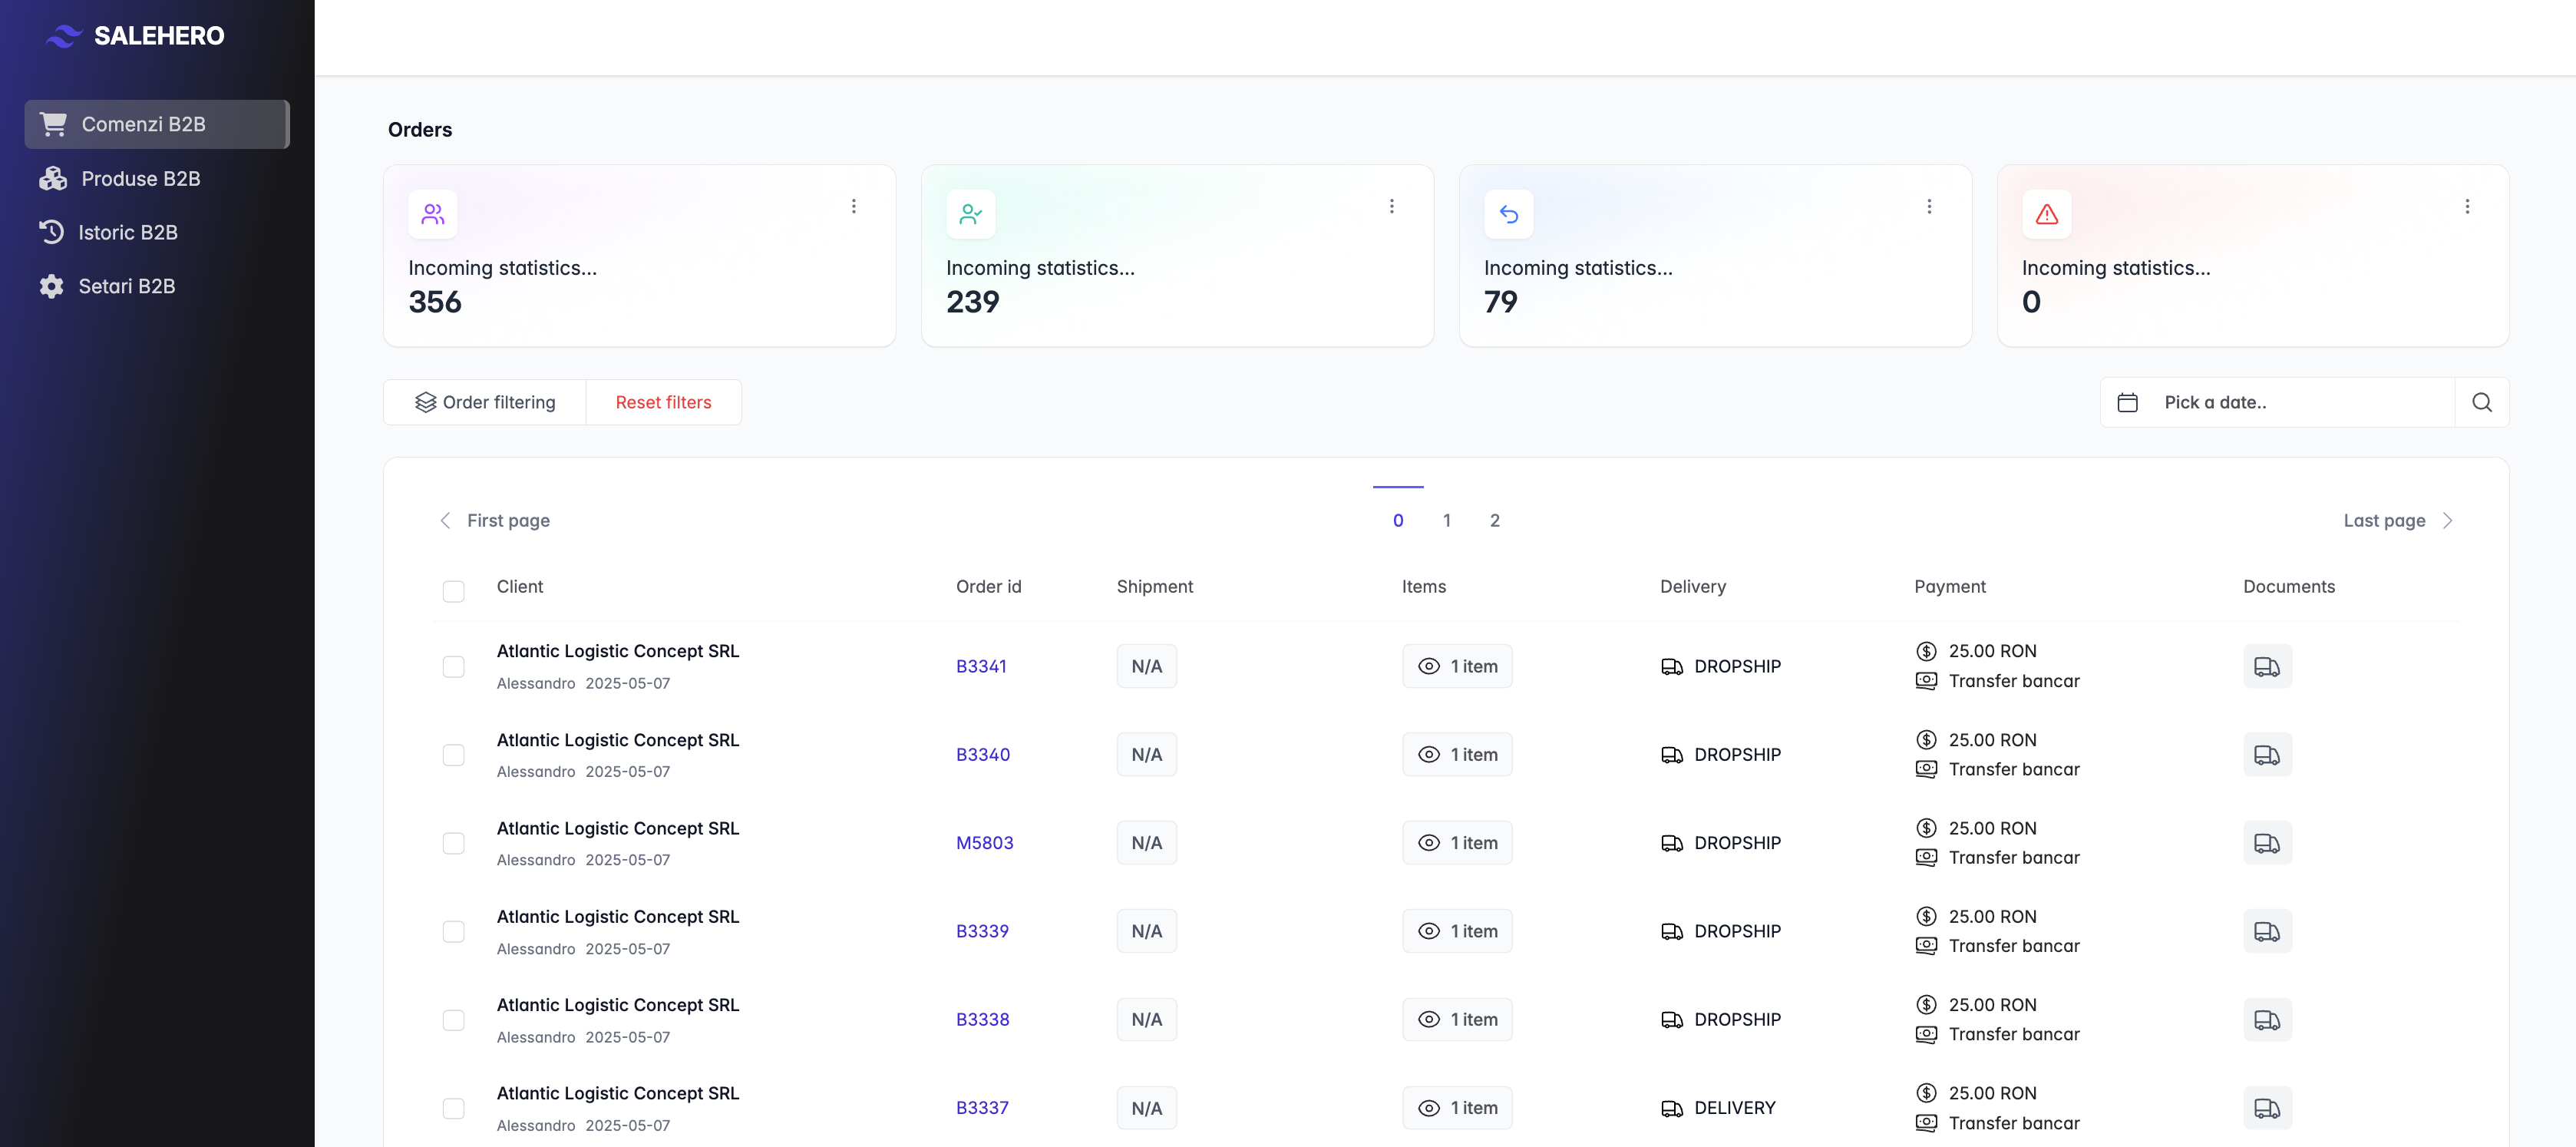Open Istoric B2B in the sidebar
Image resolution: width=2576 pixels, height=1147 pixels.
coord(157,232)
